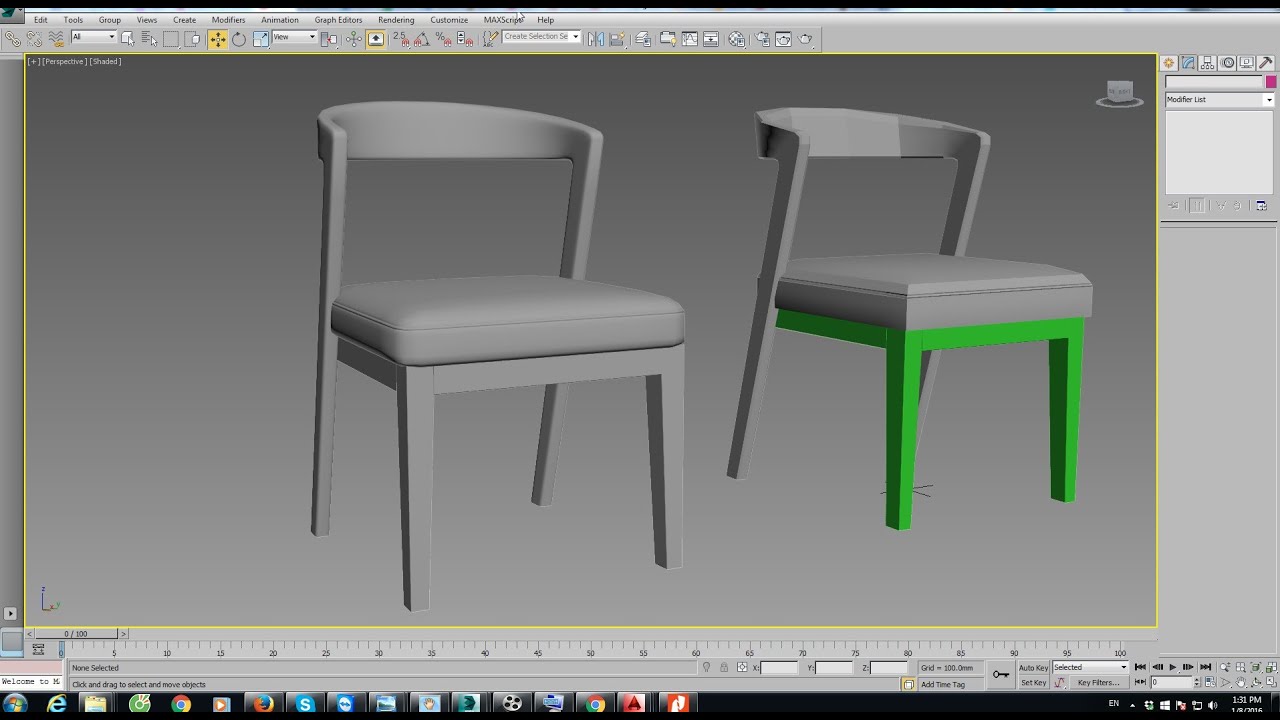Viewport: 1280px width, 720px height.
Task: Toggle Spinner Snap
Action: click(x=465, y=39)
